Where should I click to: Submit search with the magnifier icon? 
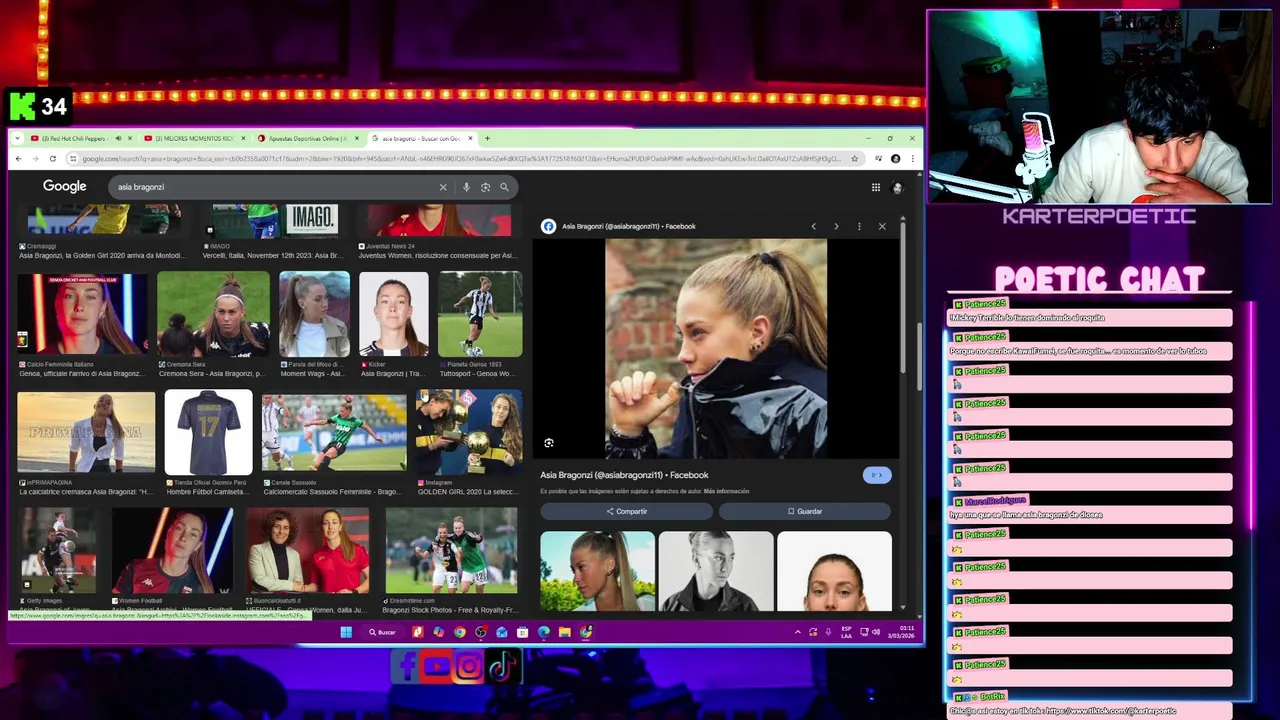click(x=504, y=187)
